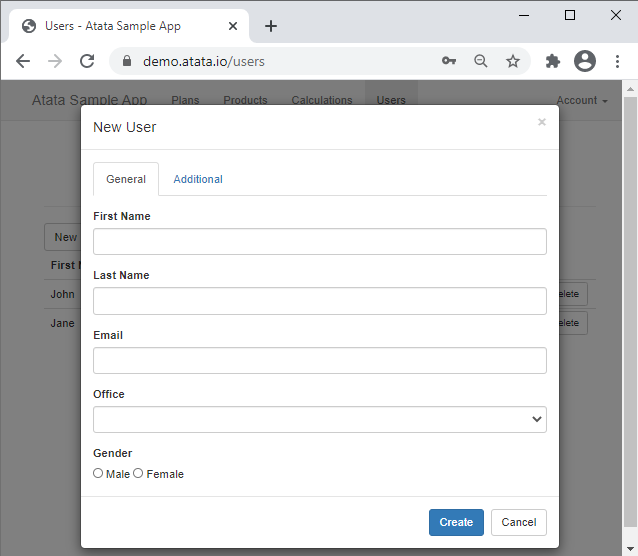Click the scrollbar up arrow
This screenshot has height=556, width=638.
(x=630, y=89)
